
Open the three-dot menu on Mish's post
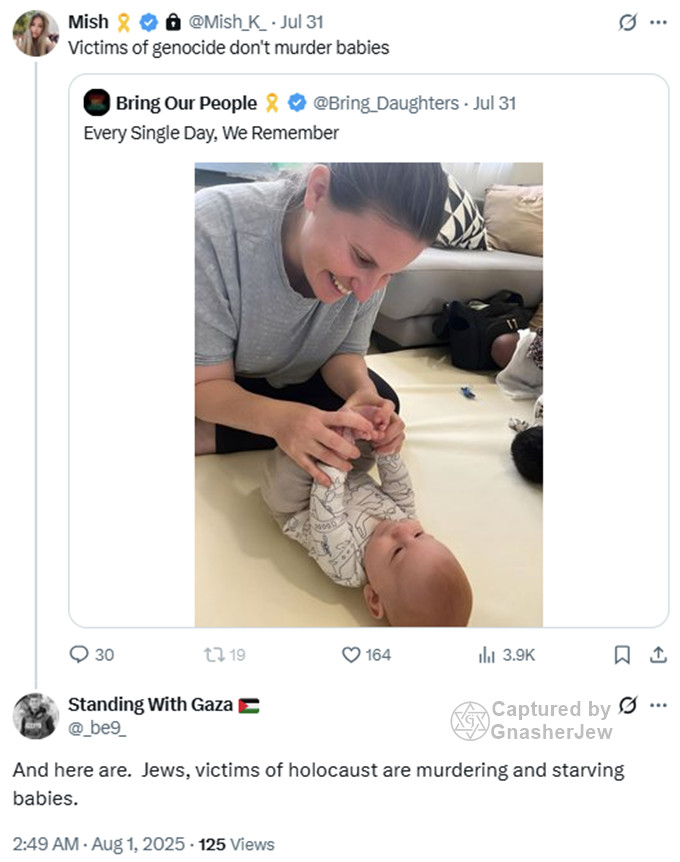[x=657, y=22]
